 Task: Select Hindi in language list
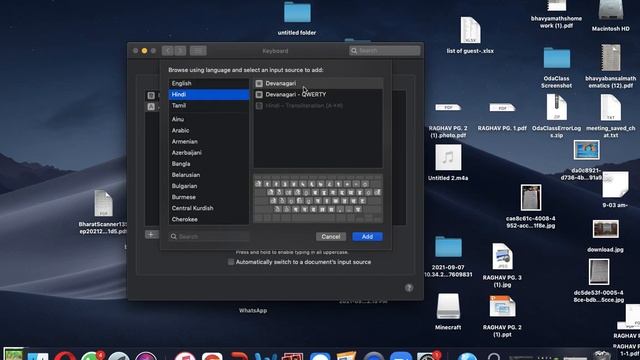(x=209, y=94)
